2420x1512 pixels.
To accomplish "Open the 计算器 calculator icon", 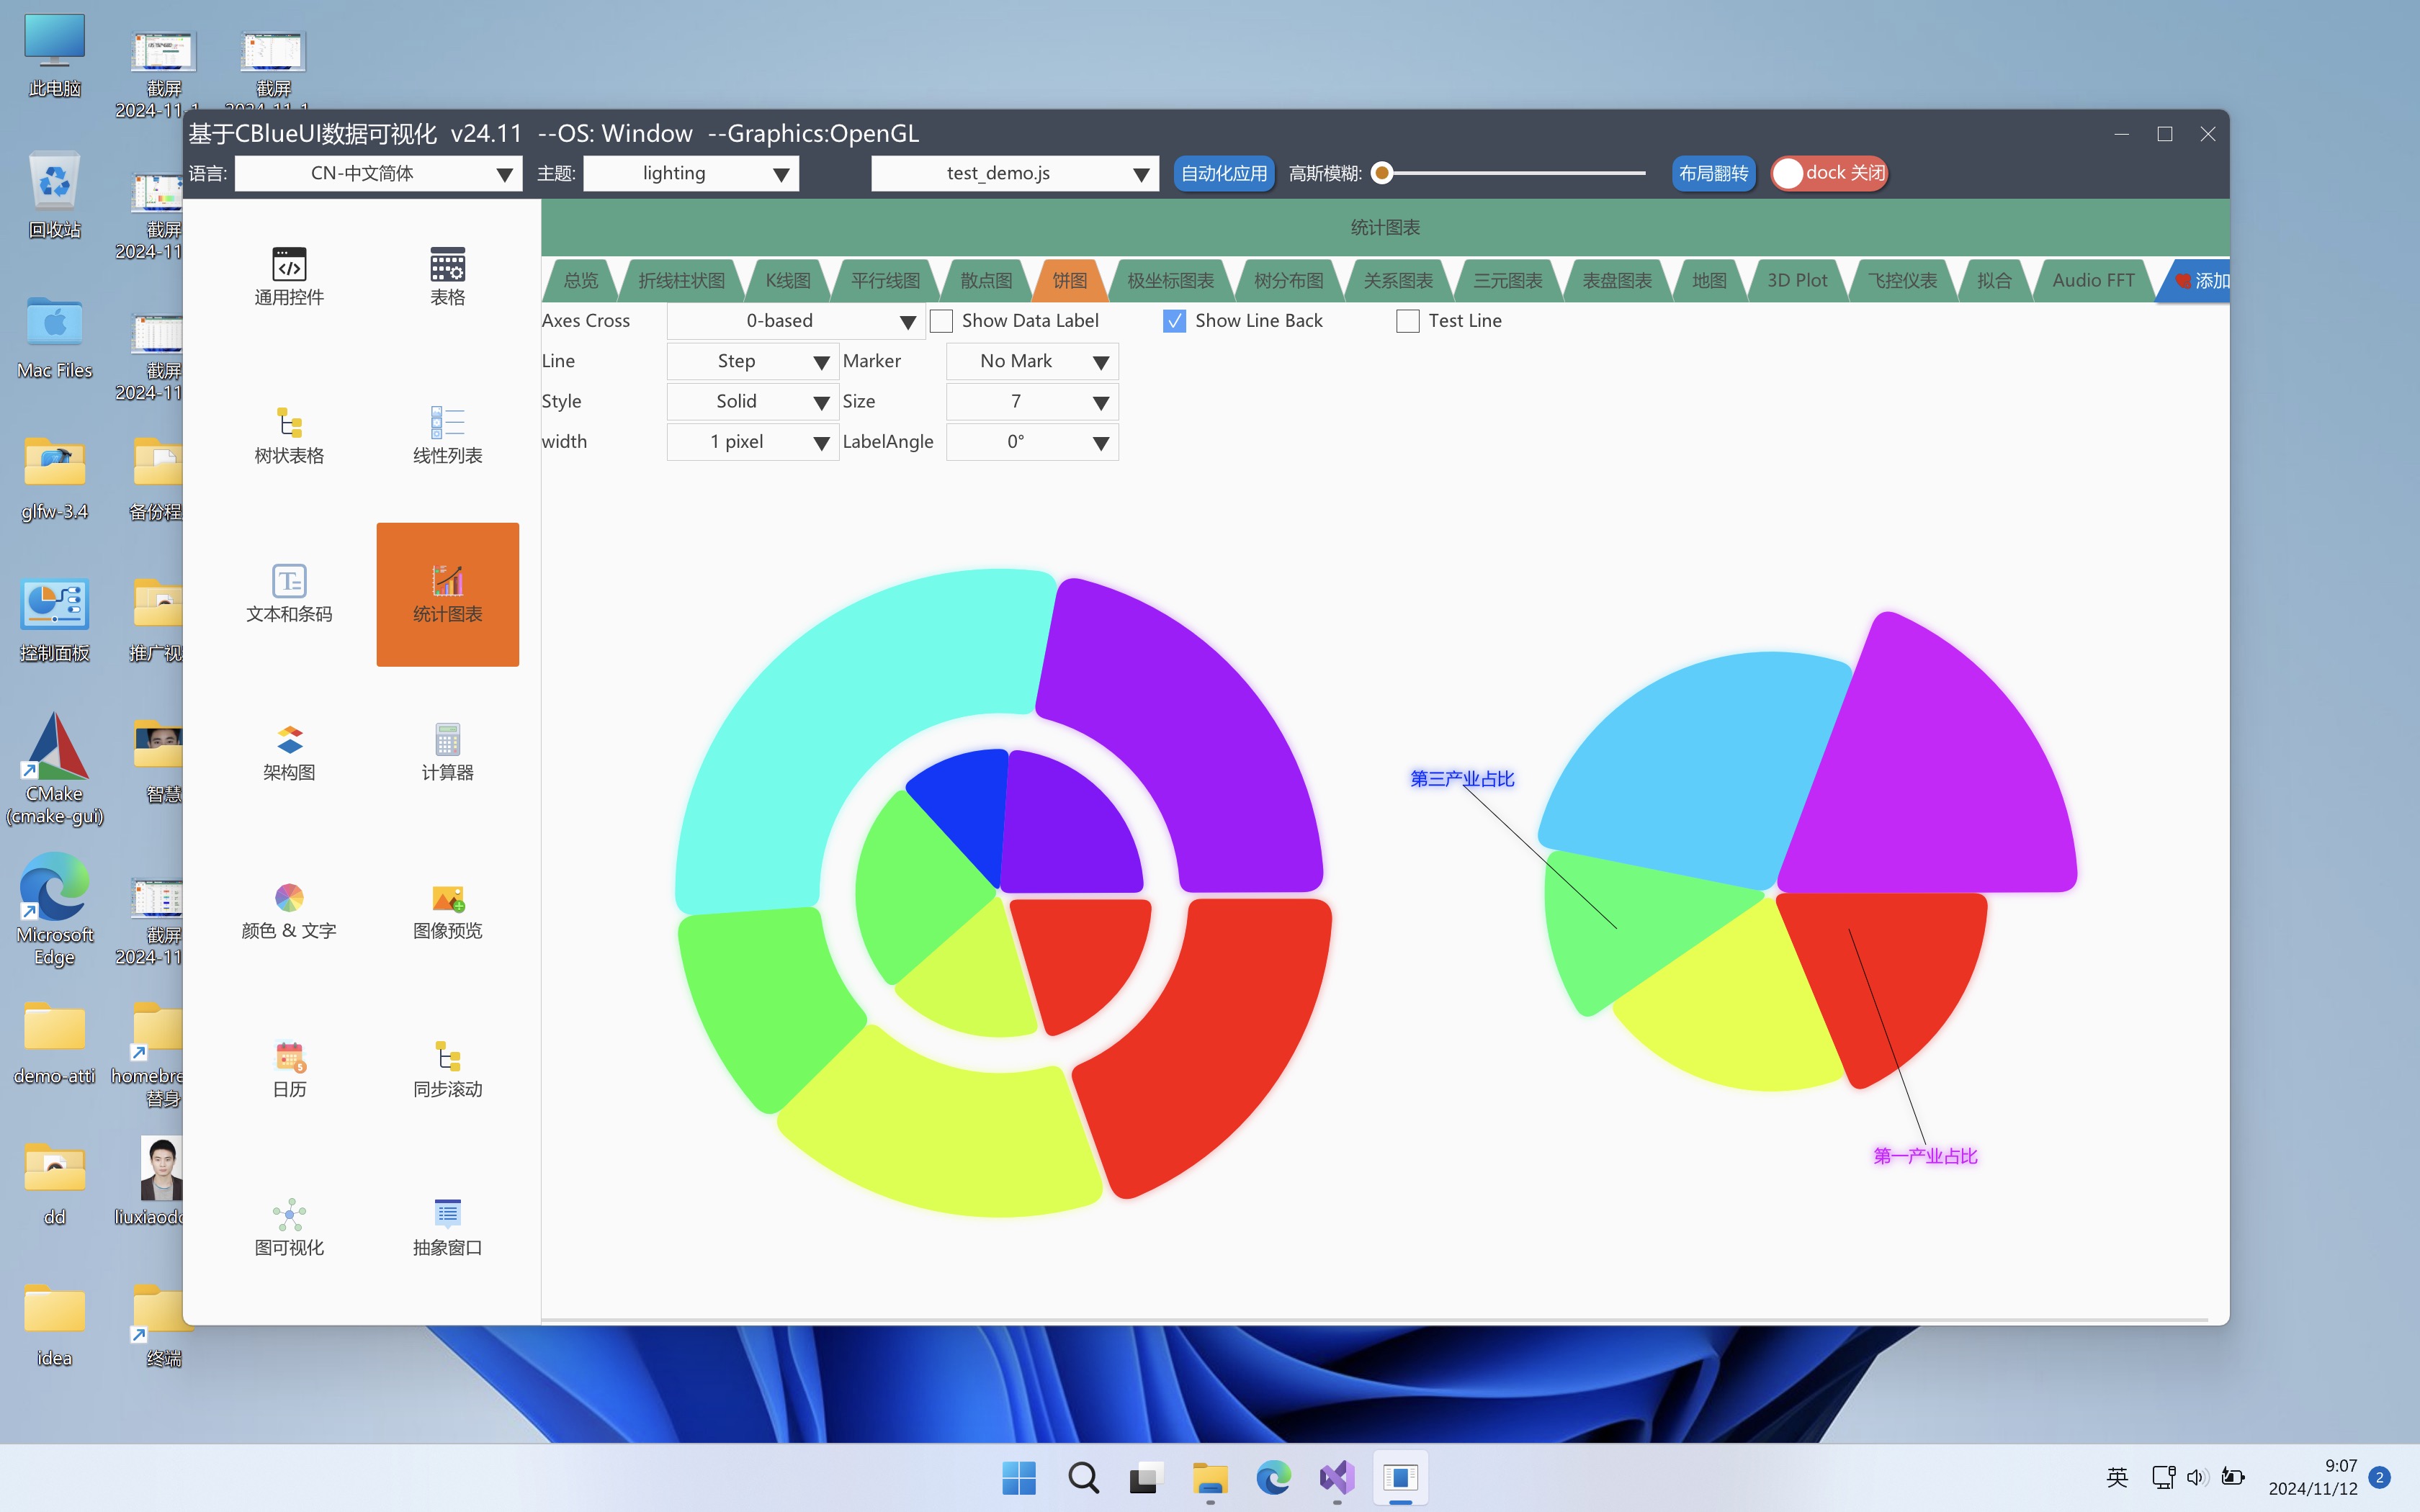I will (x=447, y=739).
